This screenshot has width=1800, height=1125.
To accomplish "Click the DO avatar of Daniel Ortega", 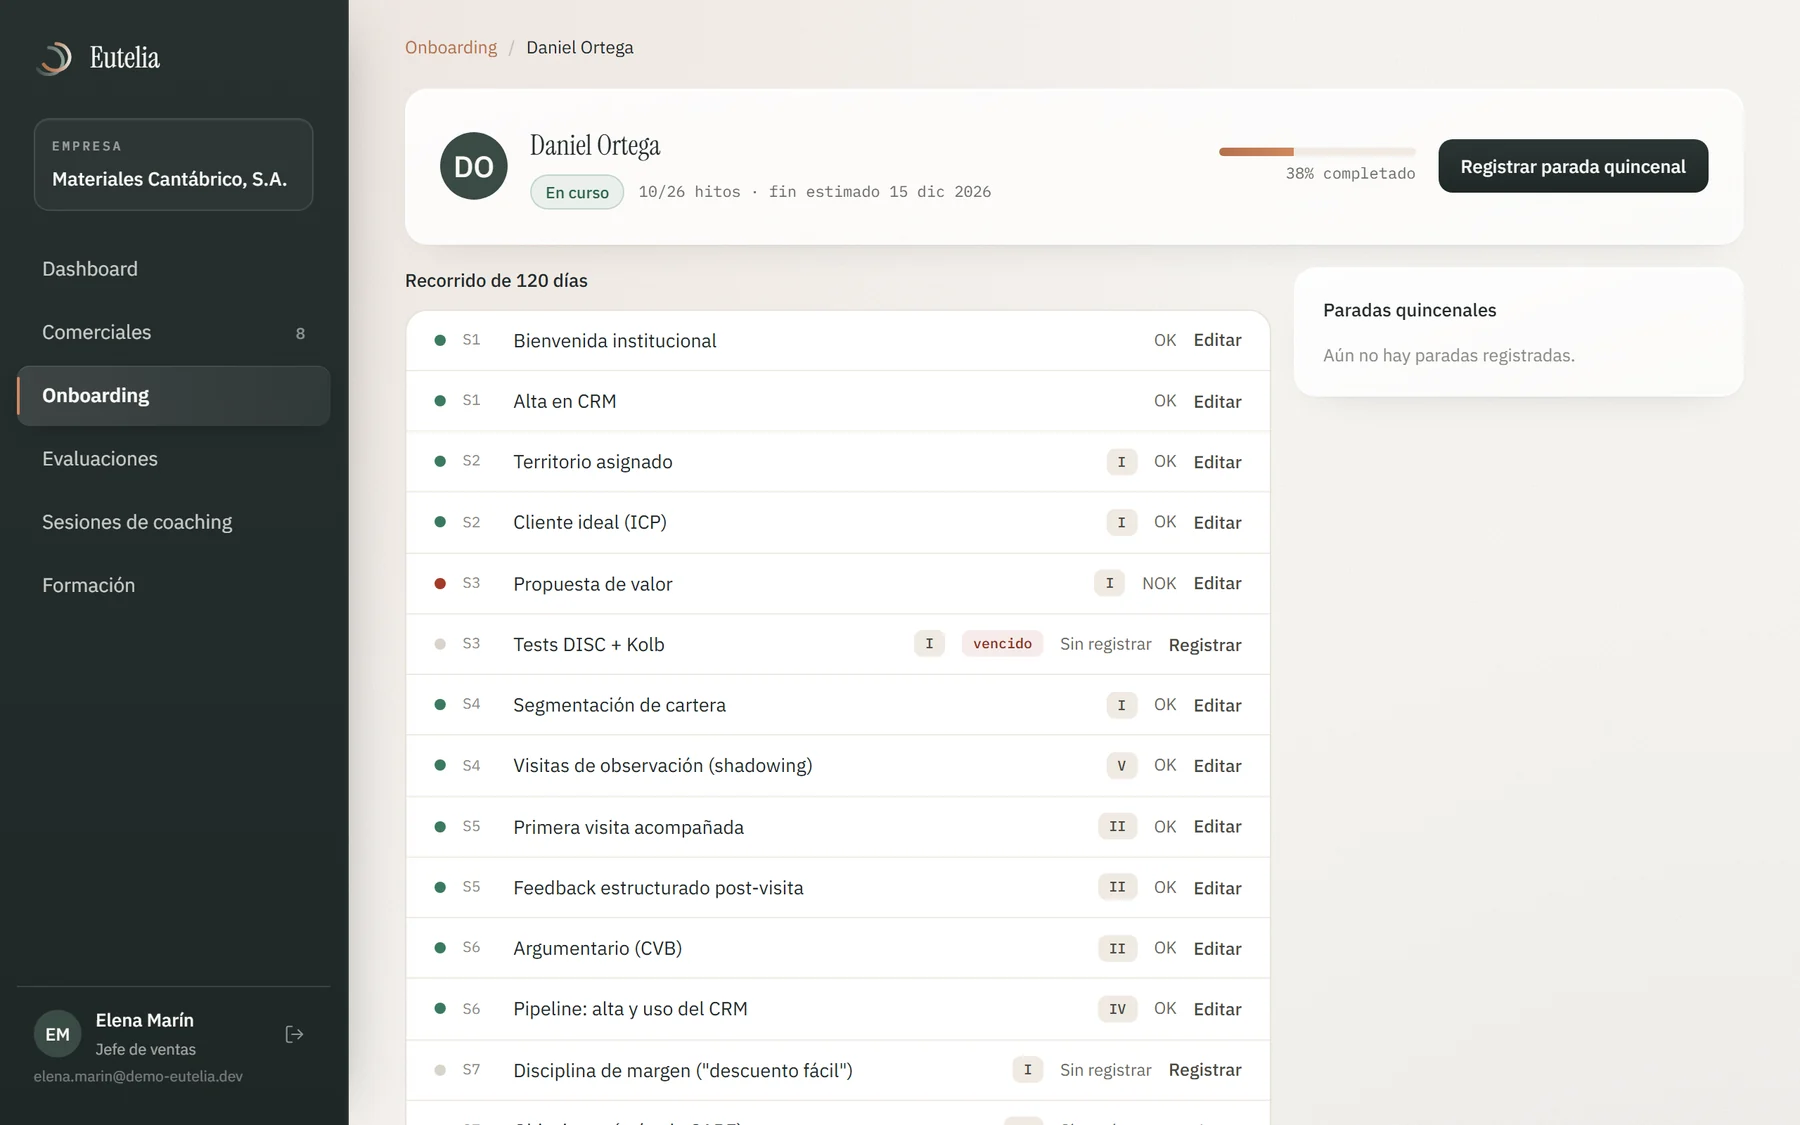I will (474, 166).
